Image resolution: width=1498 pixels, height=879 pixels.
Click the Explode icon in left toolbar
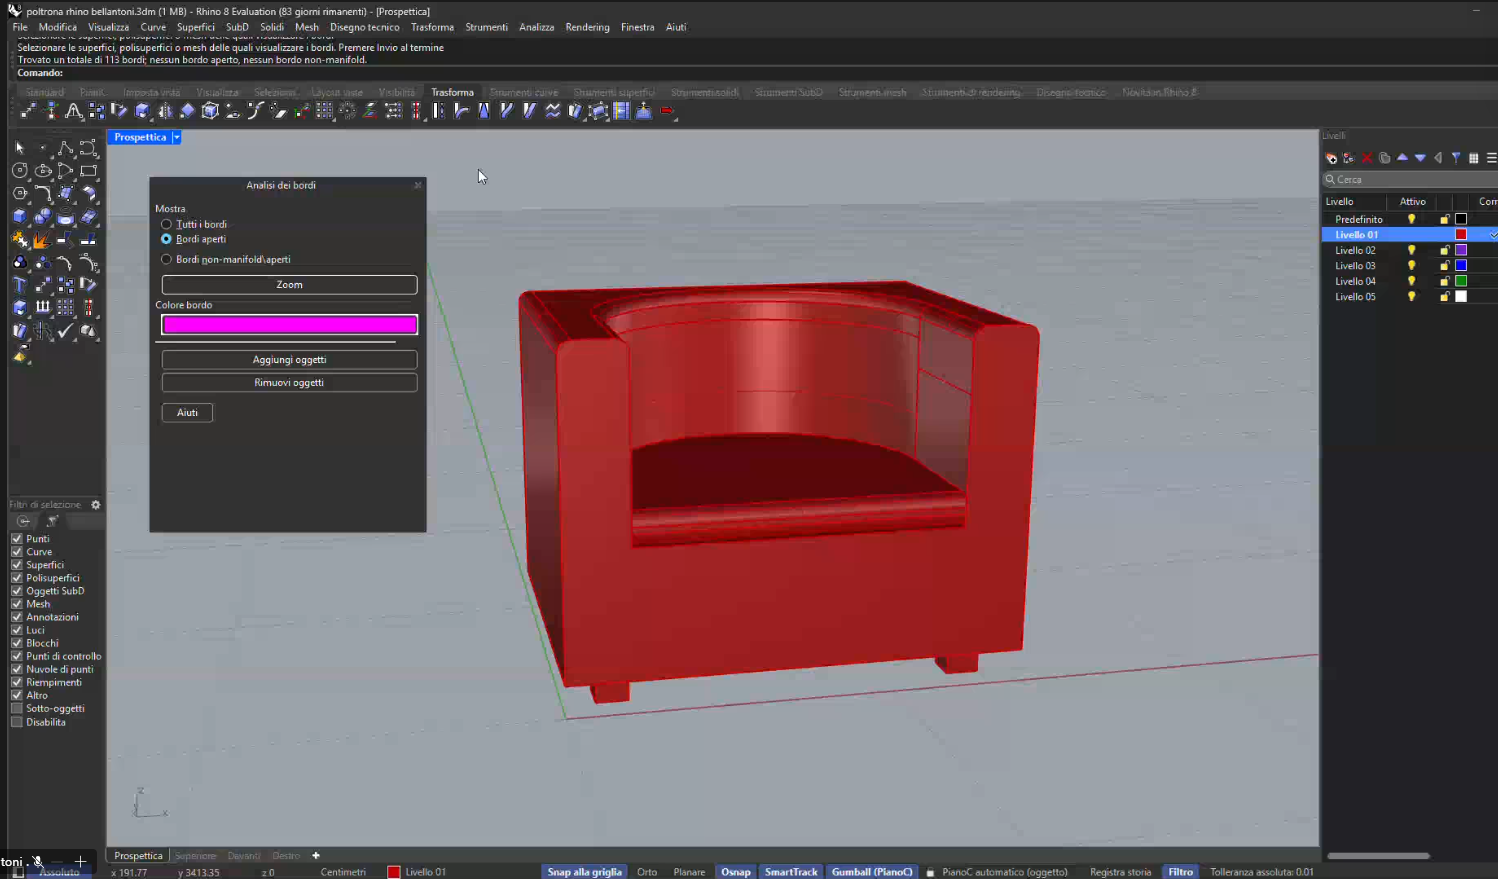[41, 240]
